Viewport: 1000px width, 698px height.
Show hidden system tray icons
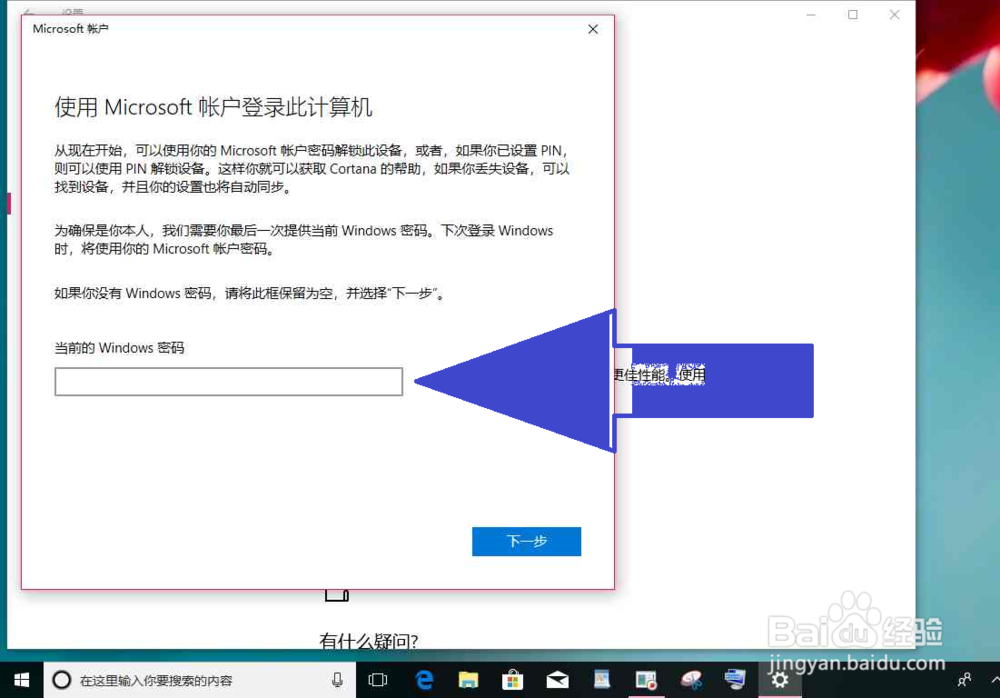click(x=995, y=680)
